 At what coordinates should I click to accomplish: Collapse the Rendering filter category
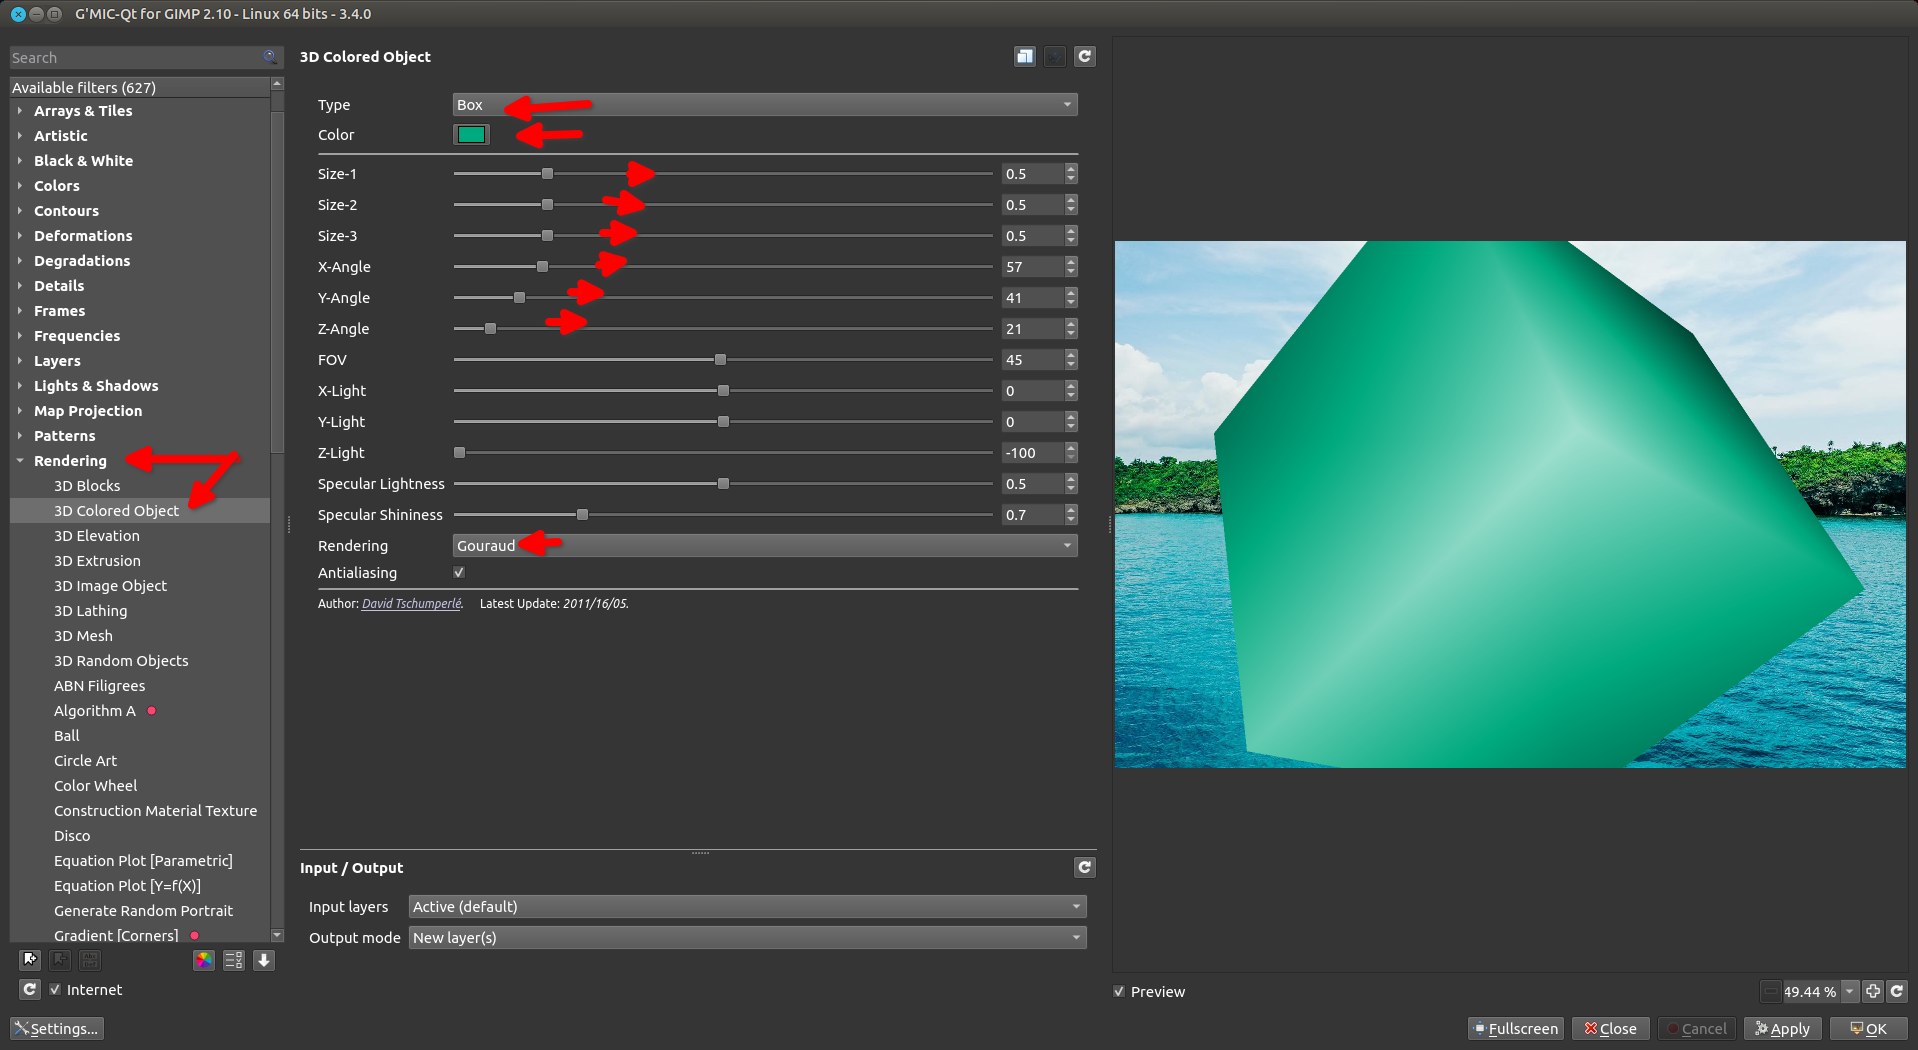(20, 460)
